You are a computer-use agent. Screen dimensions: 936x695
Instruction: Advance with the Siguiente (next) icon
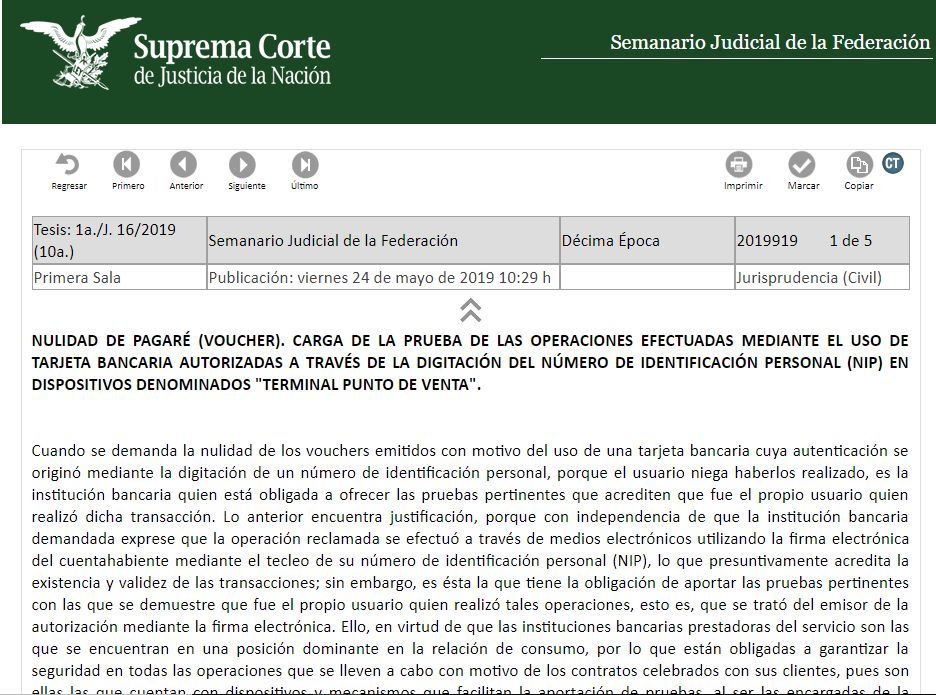click(x=242, y=164)
